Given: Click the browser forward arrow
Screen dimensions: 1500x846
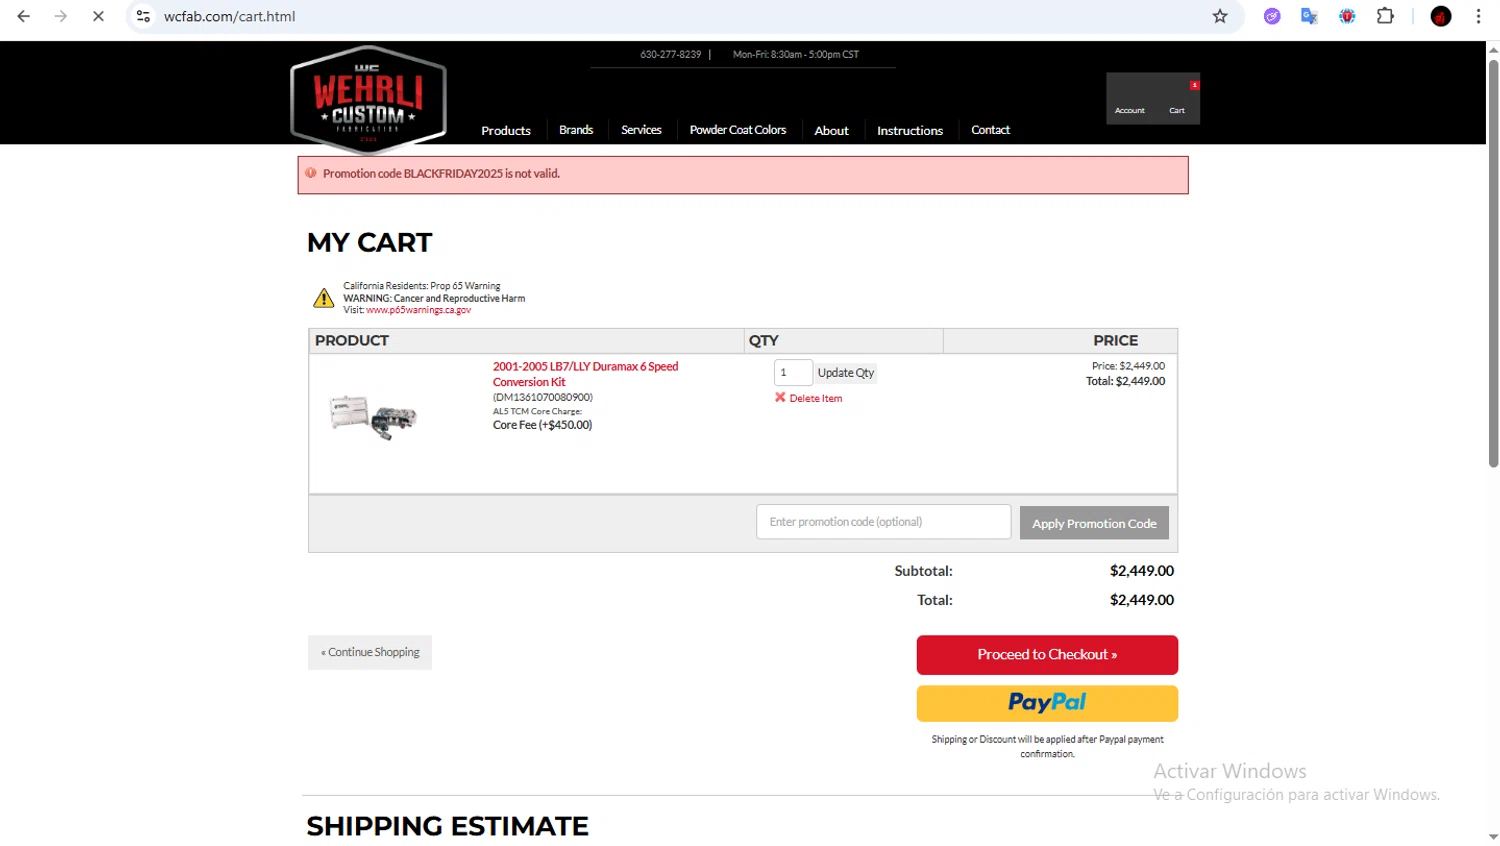Looking at the screenshot, I should [x=61, y=16].
